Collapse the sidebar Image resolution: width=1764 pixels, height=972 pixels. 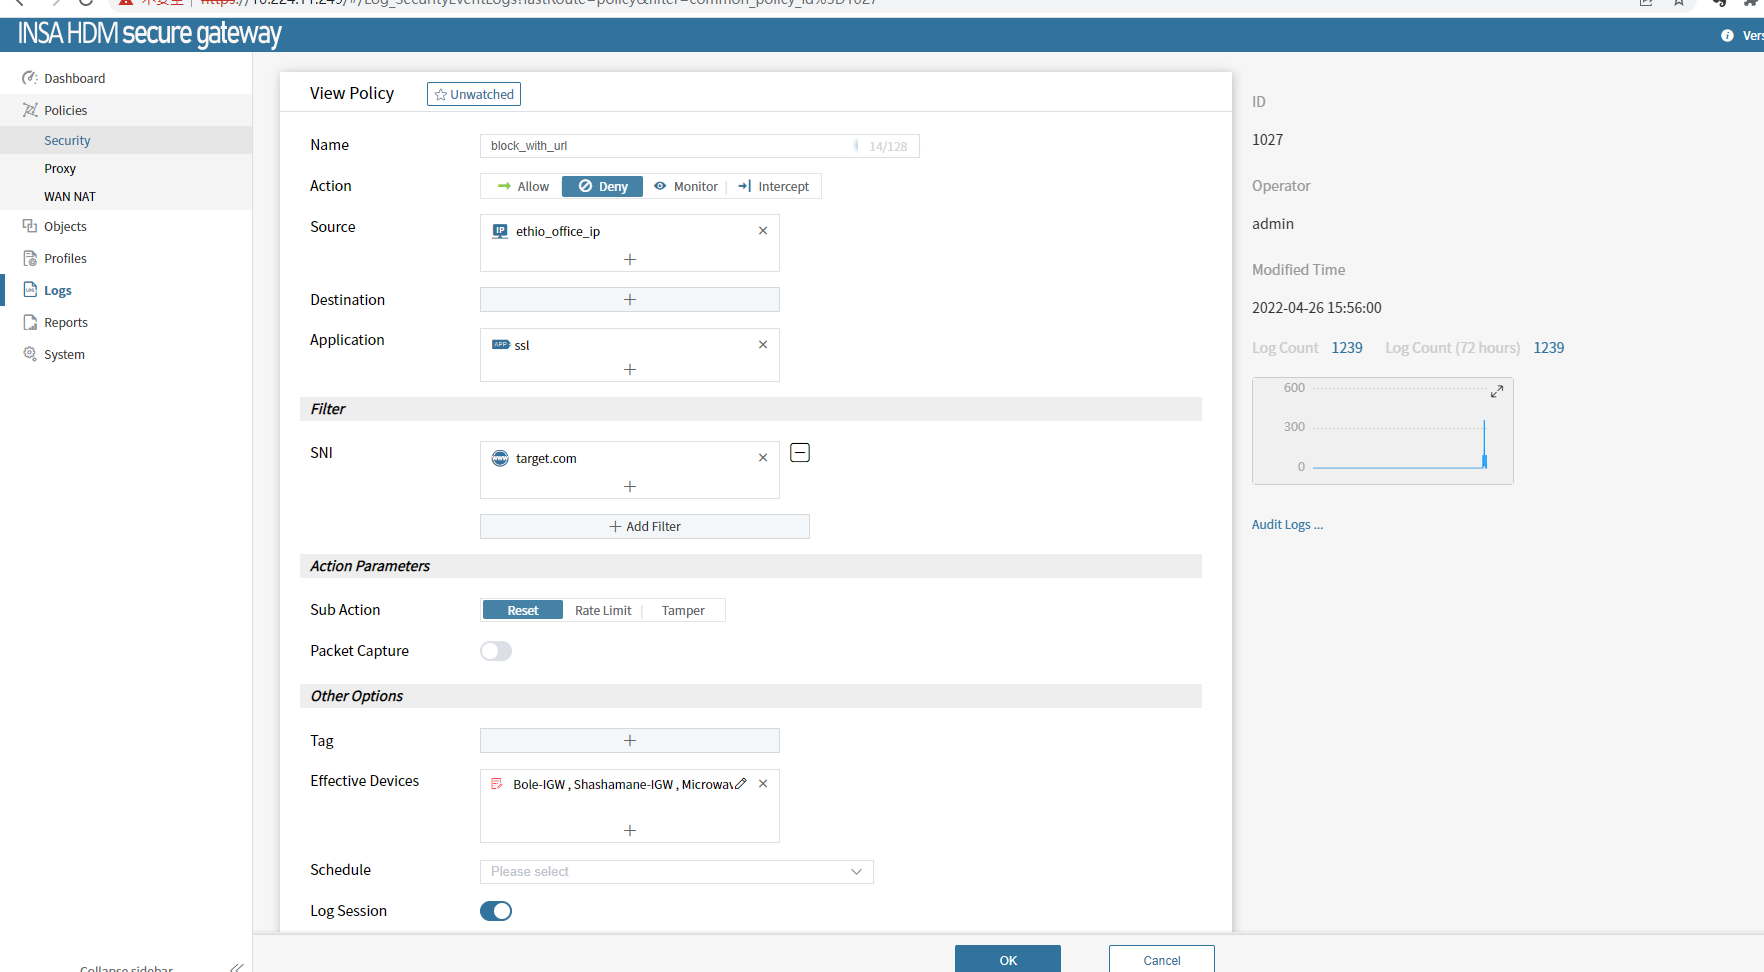pos(236,967)
